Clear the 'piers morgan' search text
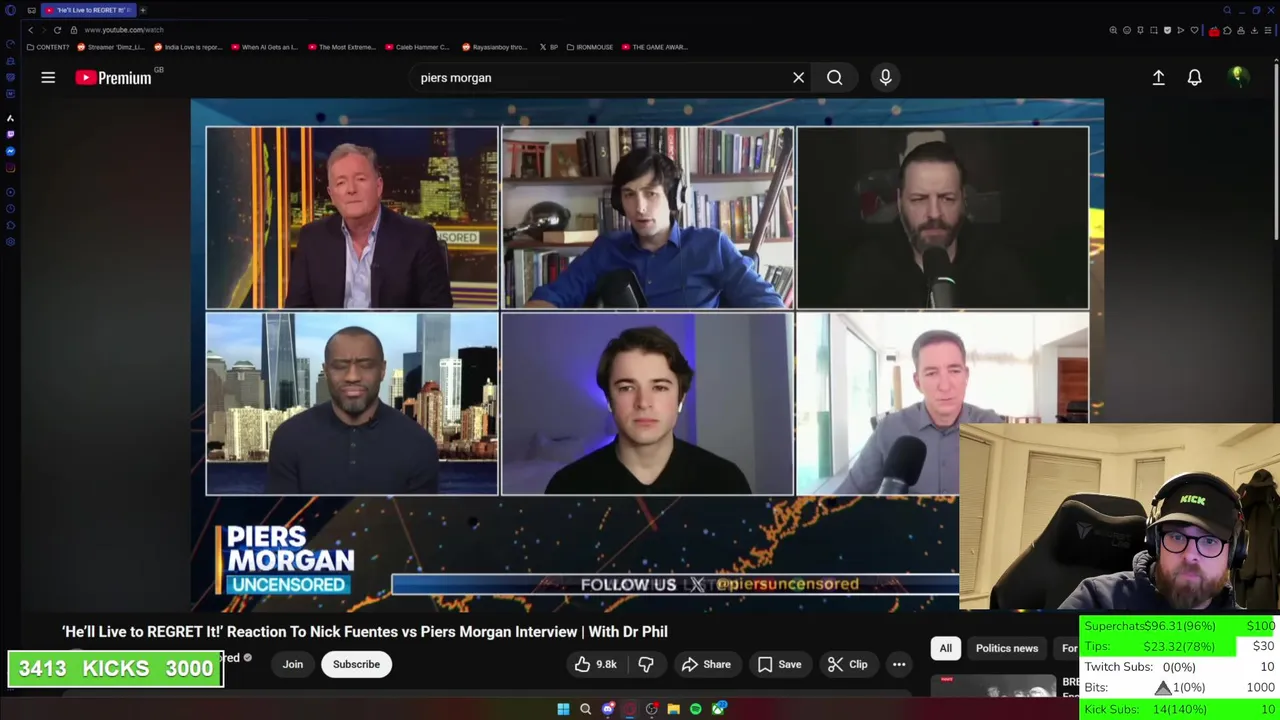 click(x=798, y=77)
